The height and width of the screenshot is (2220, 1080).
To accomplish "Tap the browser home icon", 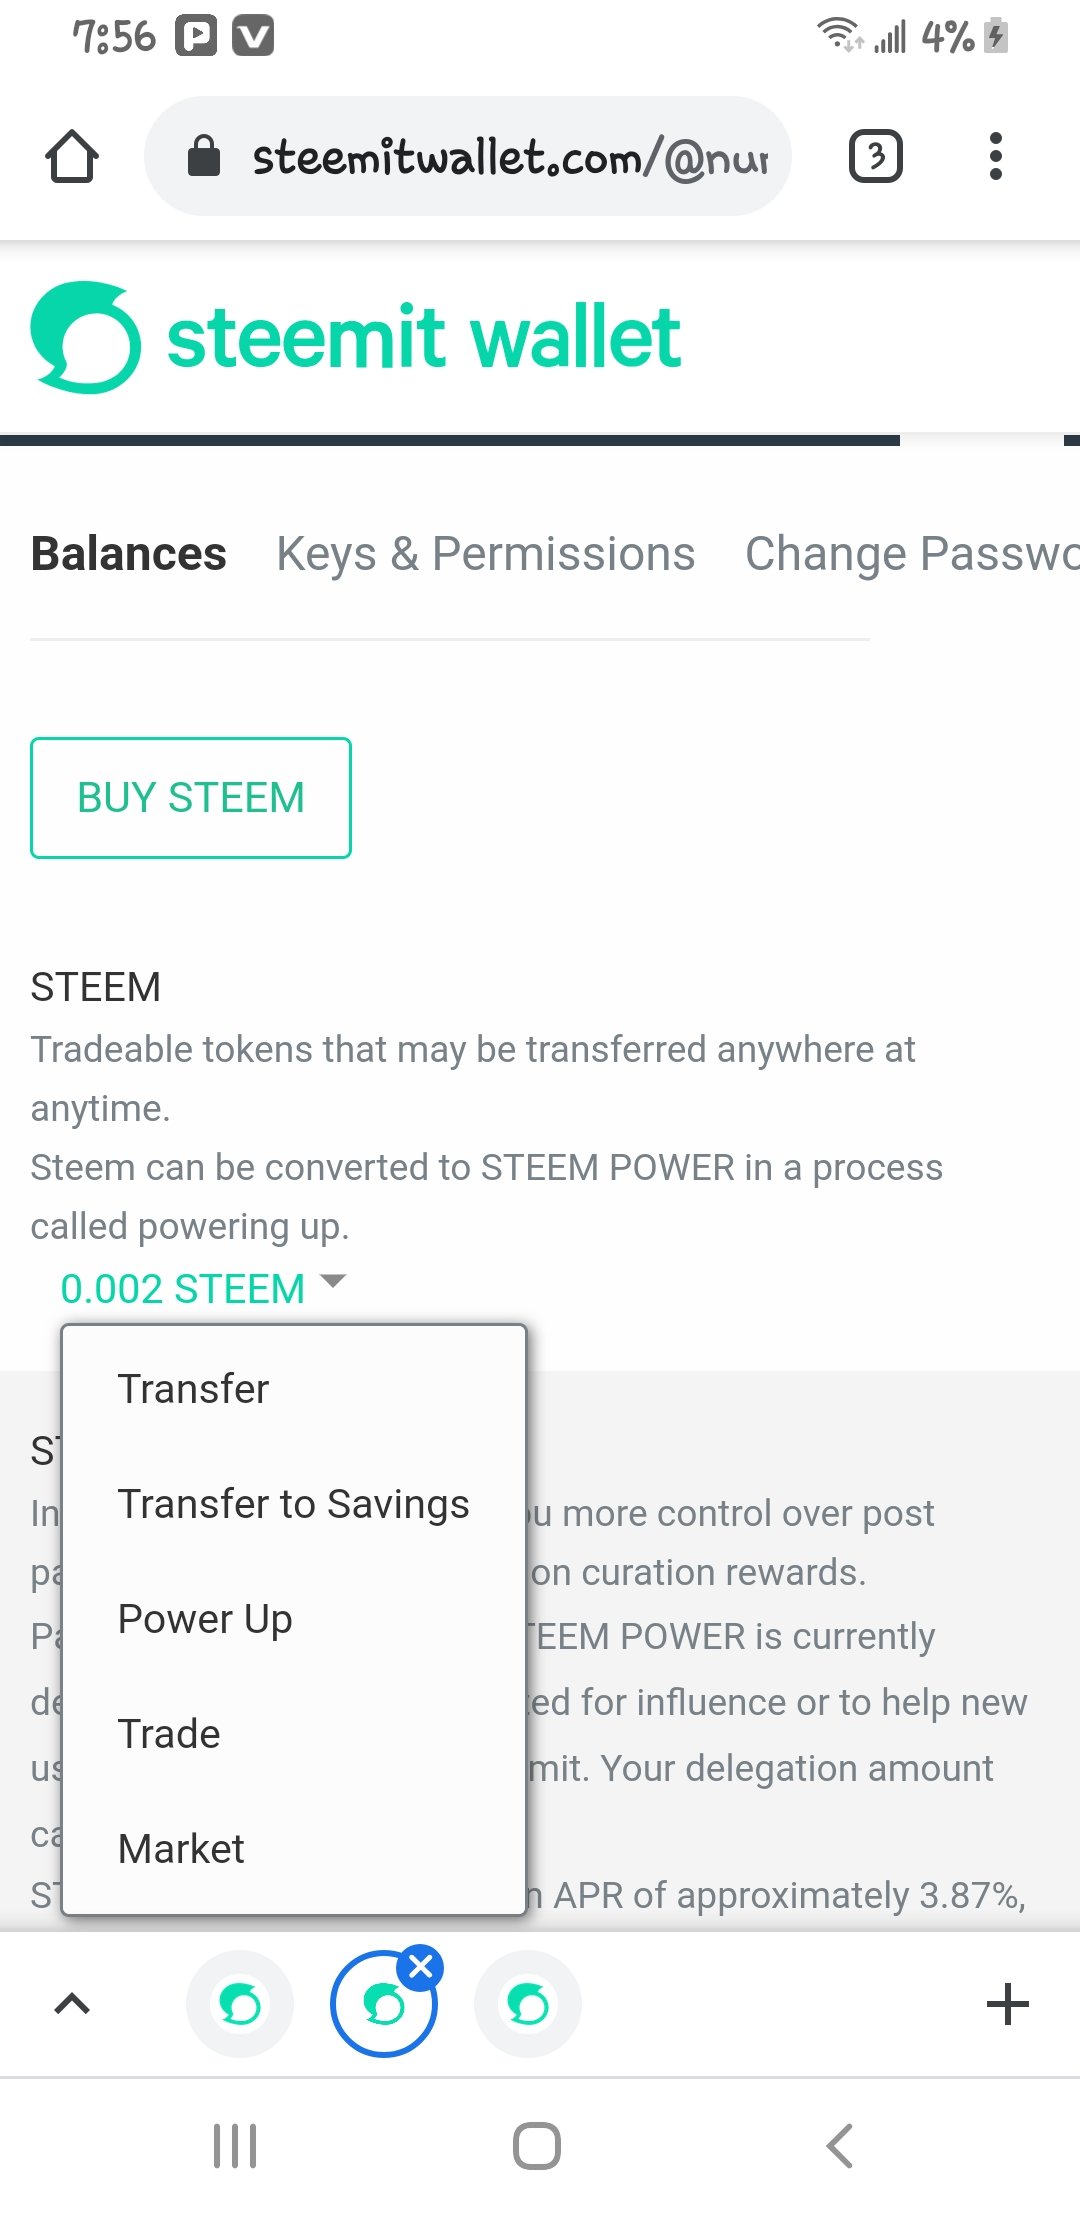I will [x=72, y=157].
